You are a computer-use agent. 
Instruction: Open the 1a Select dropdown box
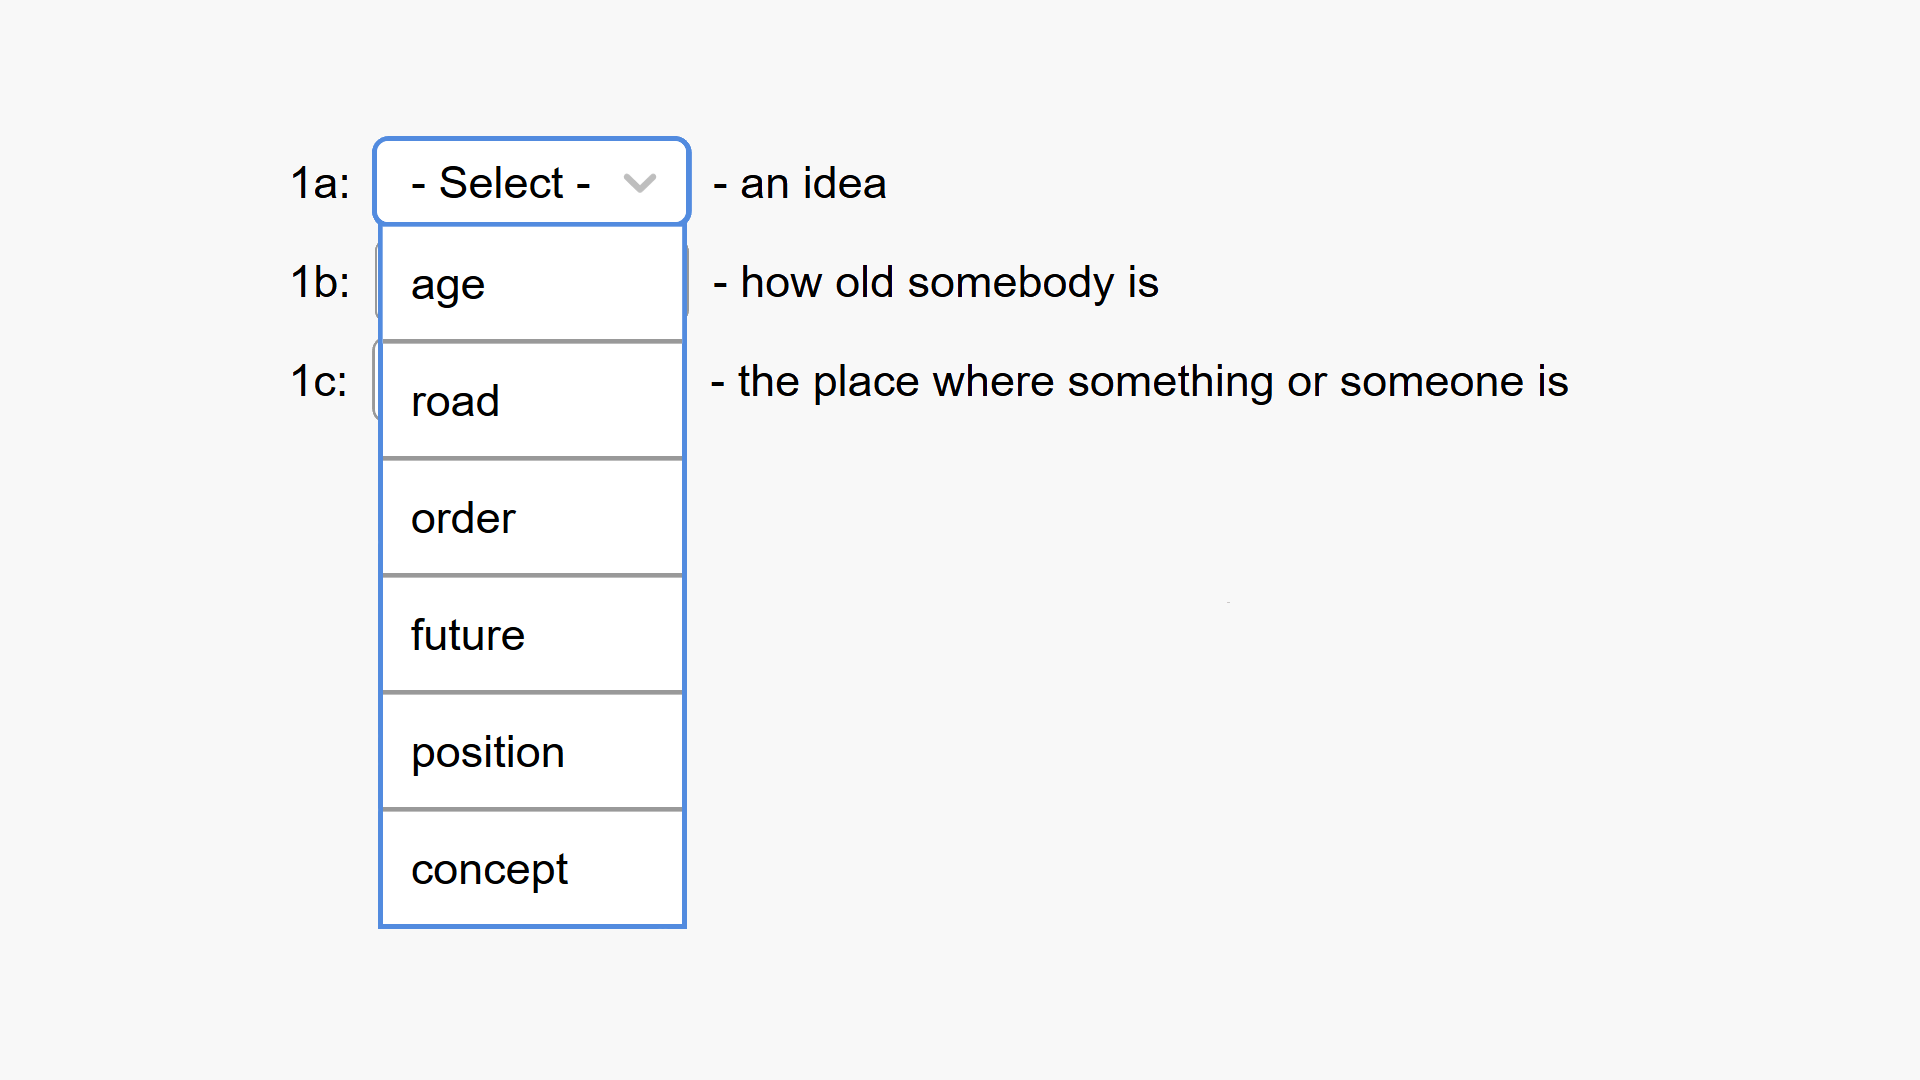tap(531, 182)
